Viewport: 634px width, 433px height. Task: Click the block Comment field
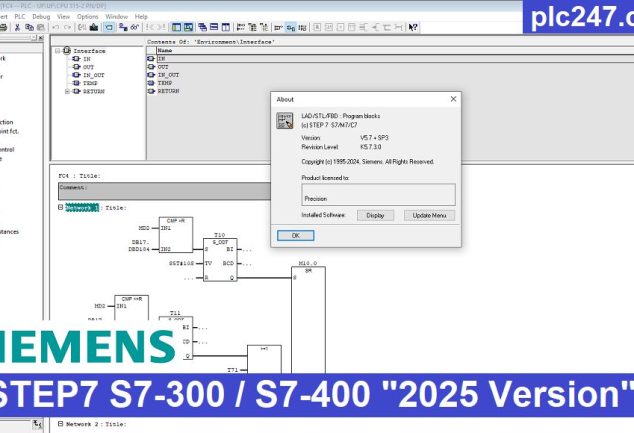pyautogui.click(x=165, y=191)
